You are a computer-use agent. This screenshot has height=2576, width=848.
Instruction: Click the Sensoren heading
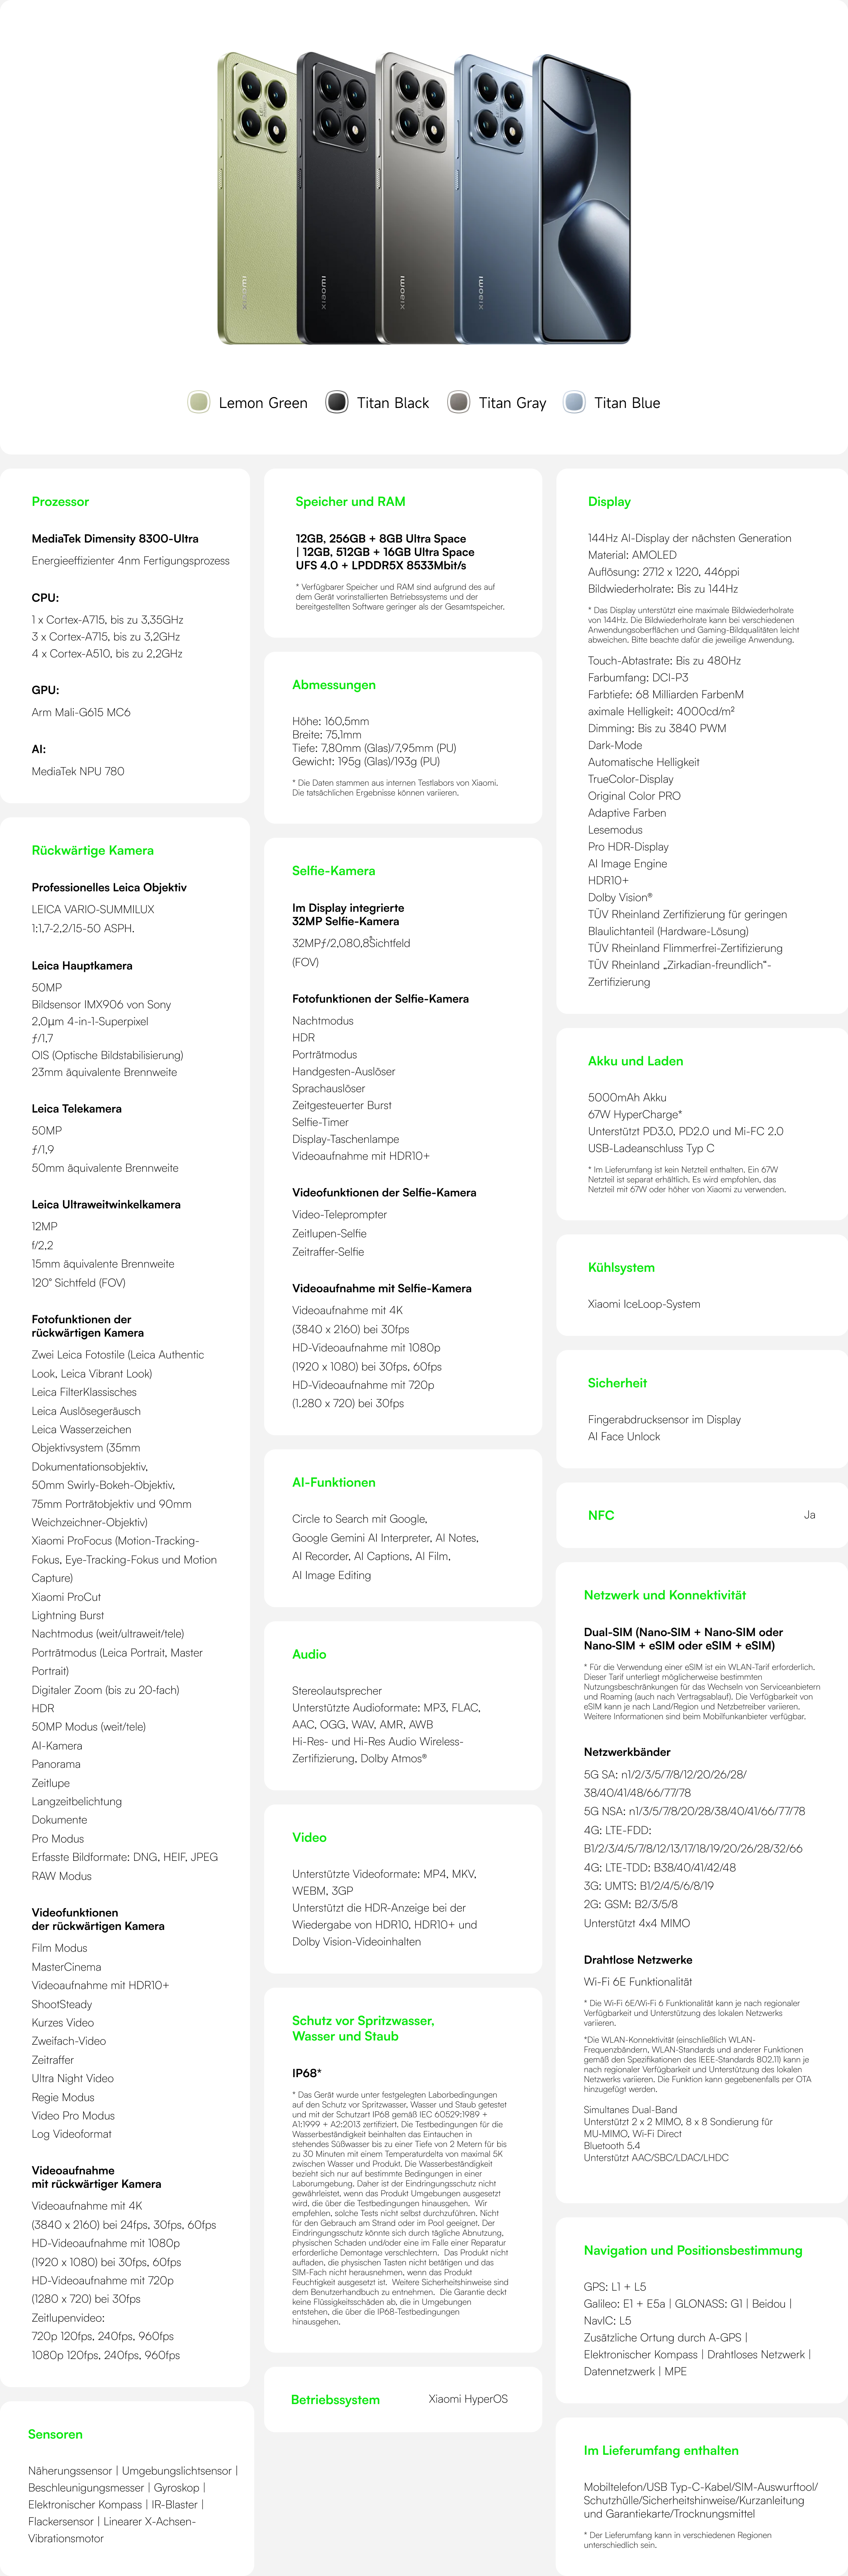(x=55, y=2435)
